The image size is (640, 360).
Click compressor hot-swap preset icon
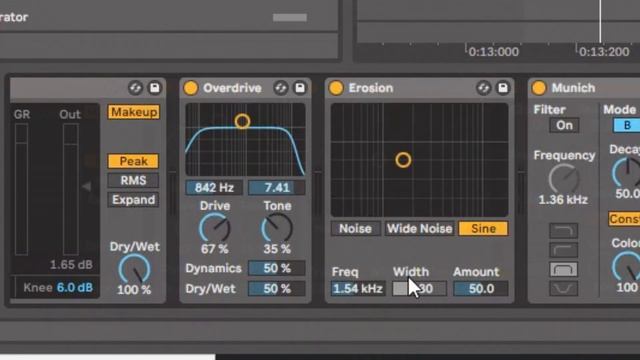pos(135,88)
